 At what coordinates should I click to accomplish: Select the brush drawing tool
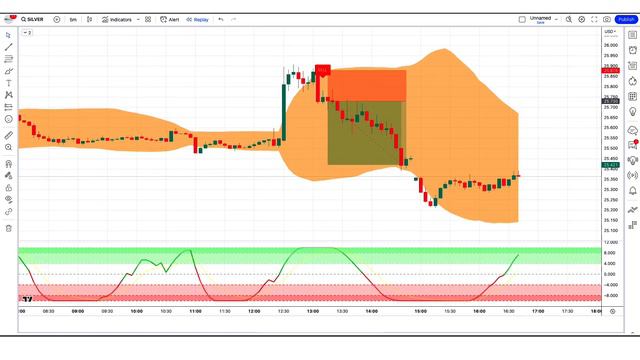click(x=9, y=71)
